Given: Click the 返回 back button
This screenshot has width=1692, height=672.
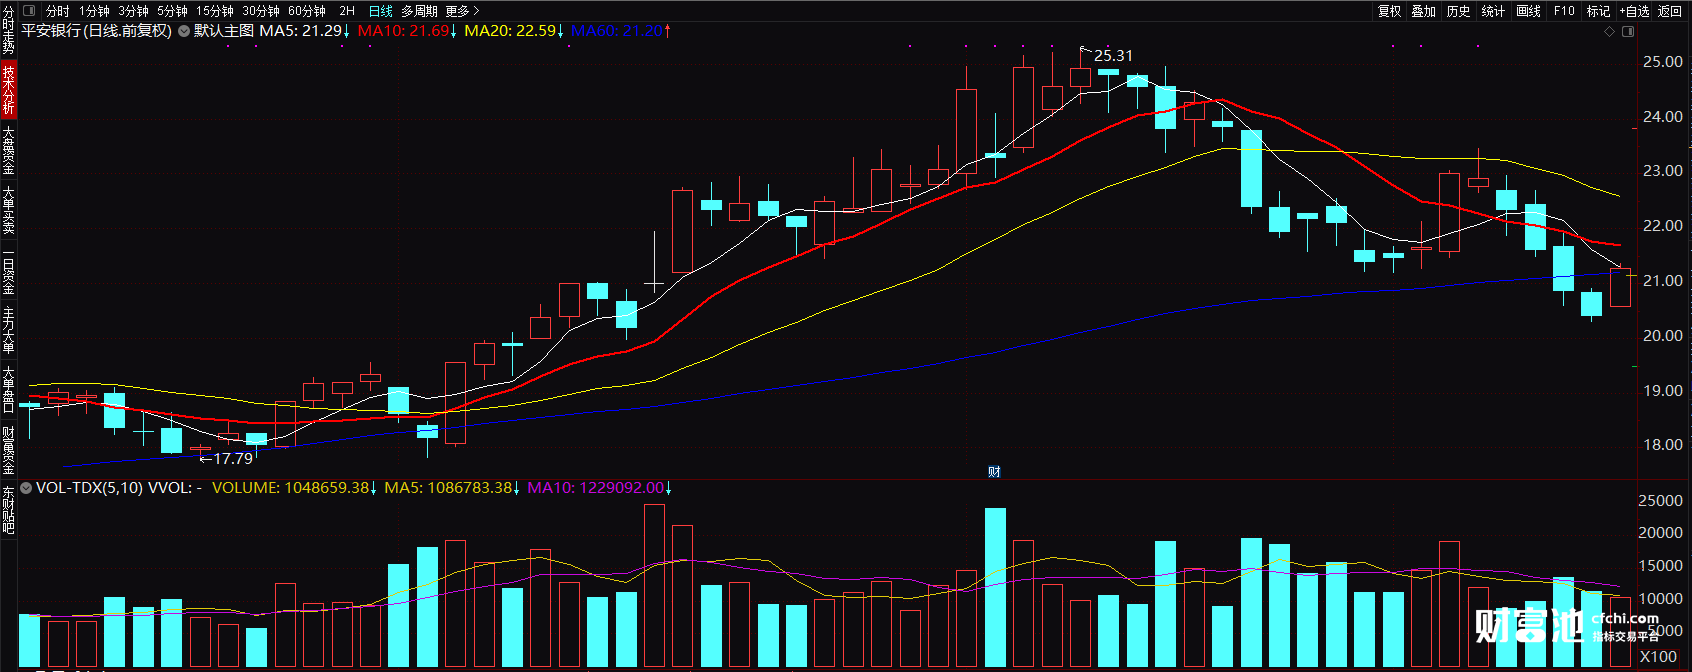Looking at the screenshot, I should pyautogui.click(x=1670, y=11).
